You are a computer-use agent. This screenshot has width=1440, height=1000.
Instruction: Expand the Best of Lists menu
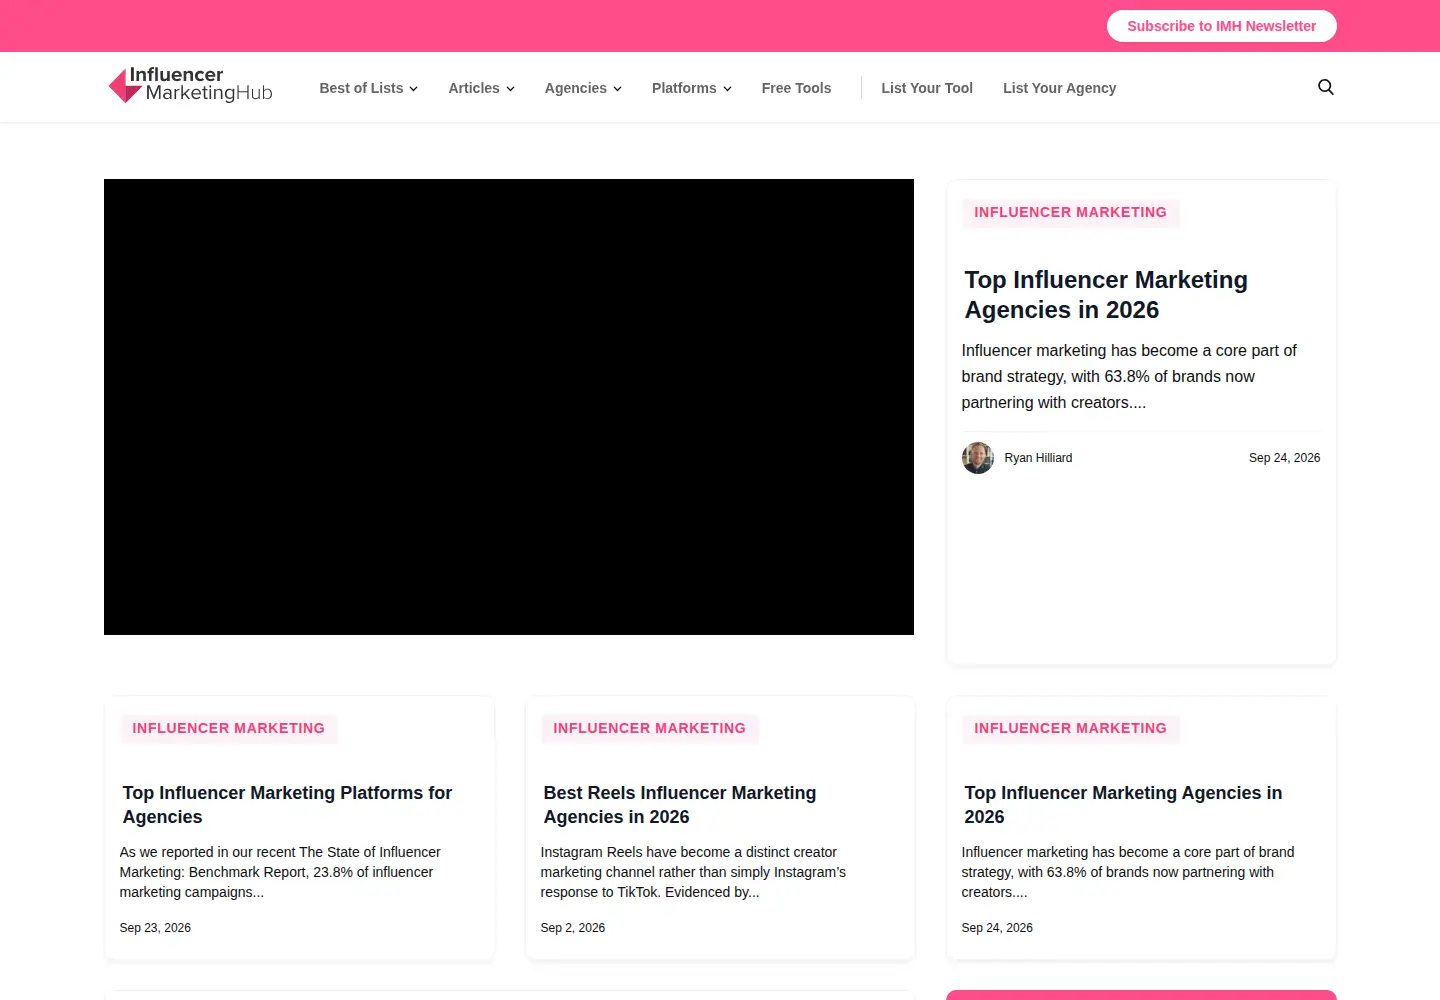tap(368, 88)
